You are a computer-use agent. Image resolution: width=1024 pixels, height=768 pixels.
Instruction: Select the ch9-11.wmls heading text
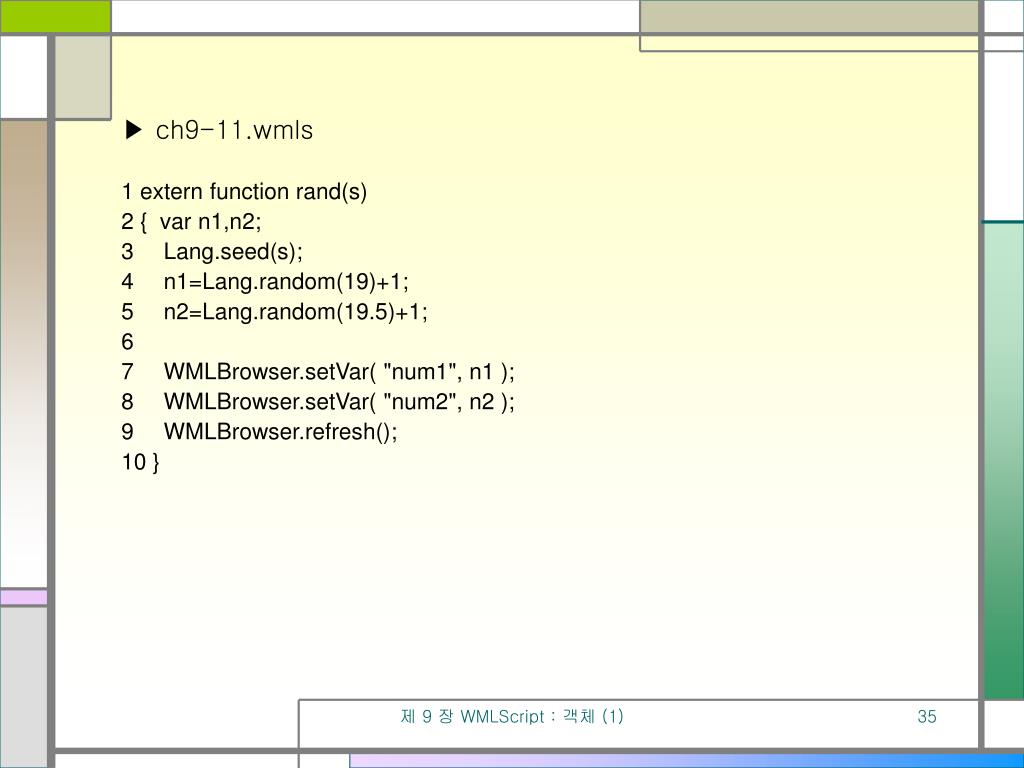click(234, 131)
